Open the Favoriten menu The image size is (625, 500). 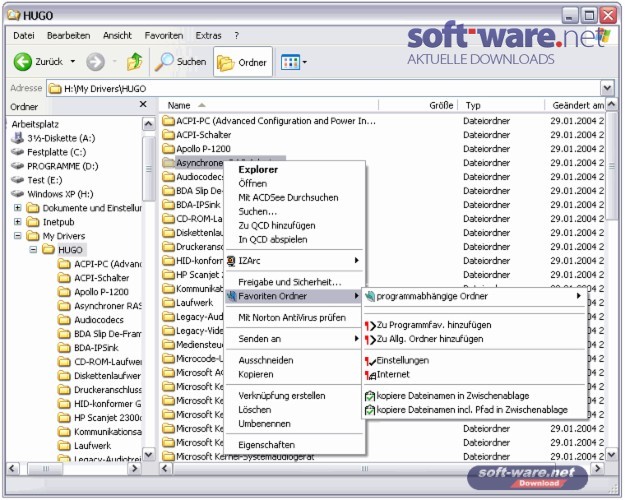point(164,35)
